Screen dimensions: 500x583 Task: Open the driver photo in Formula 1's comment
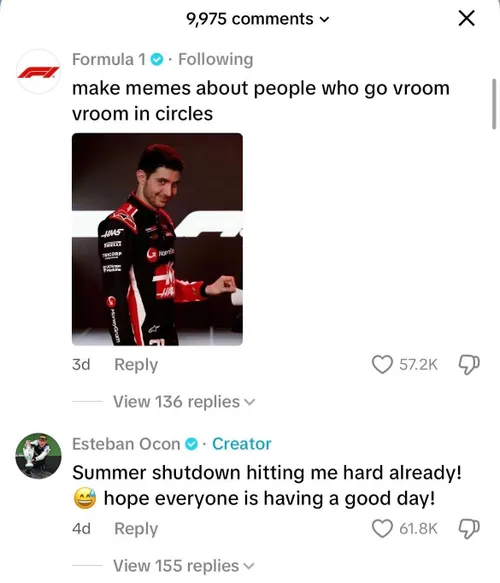157,239
